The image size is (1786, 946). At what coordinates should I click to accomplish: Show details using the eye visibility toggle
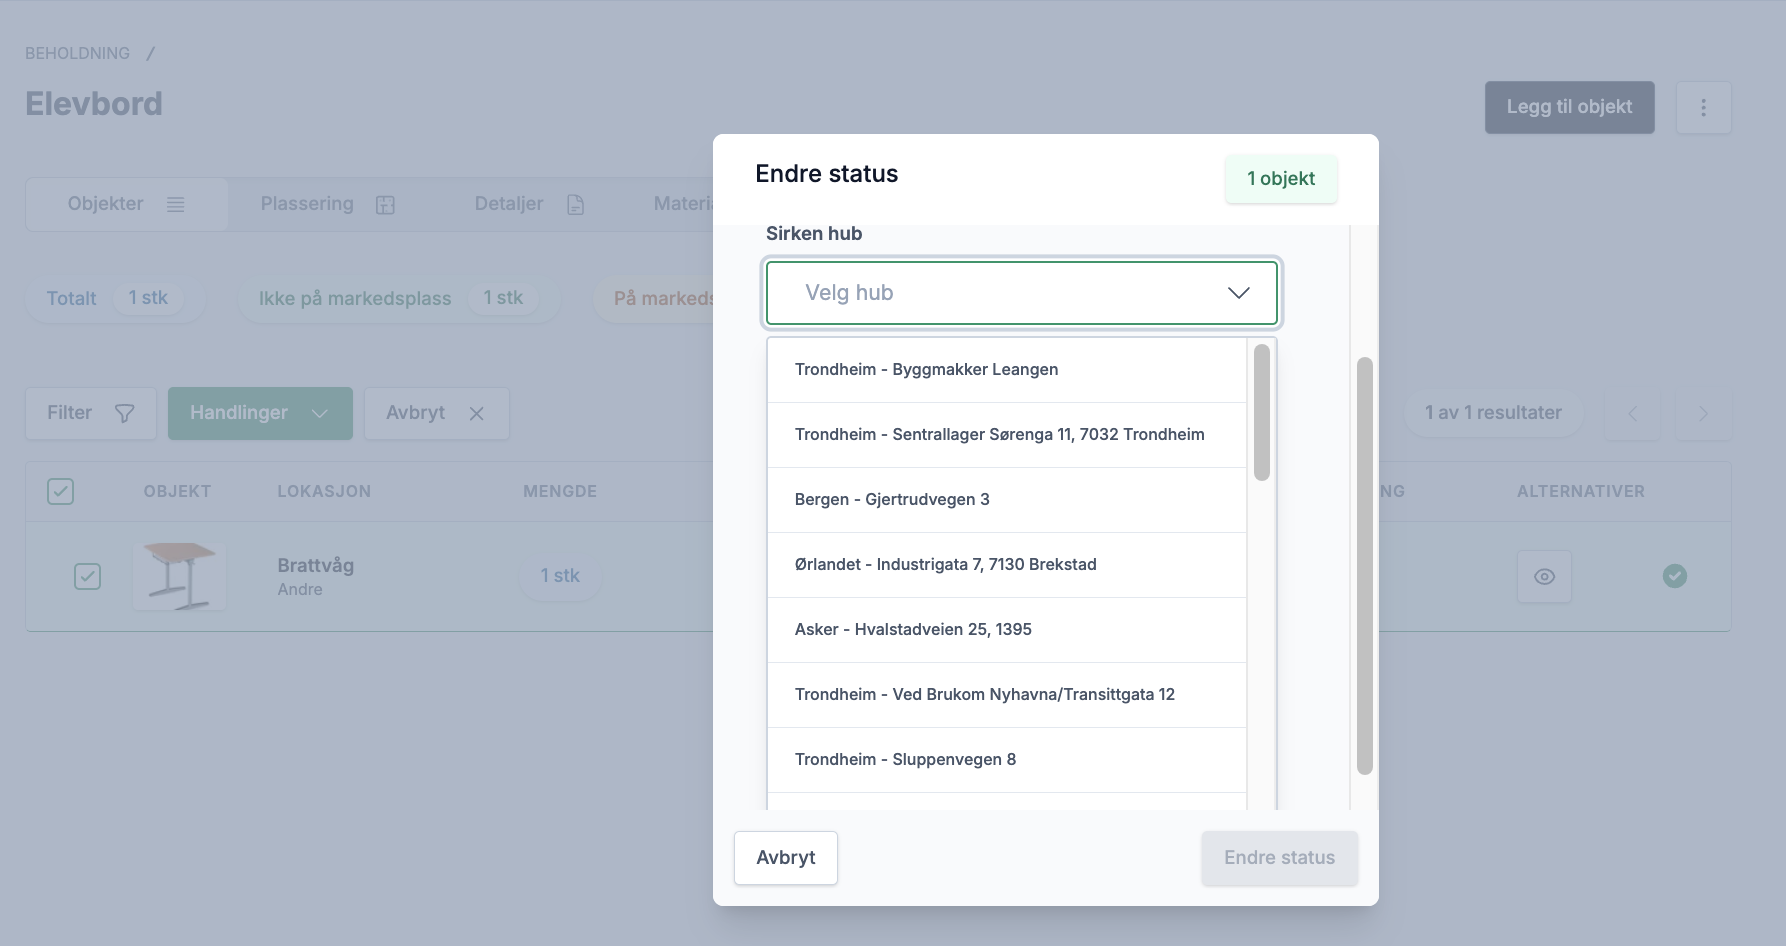click(1544, 576)
